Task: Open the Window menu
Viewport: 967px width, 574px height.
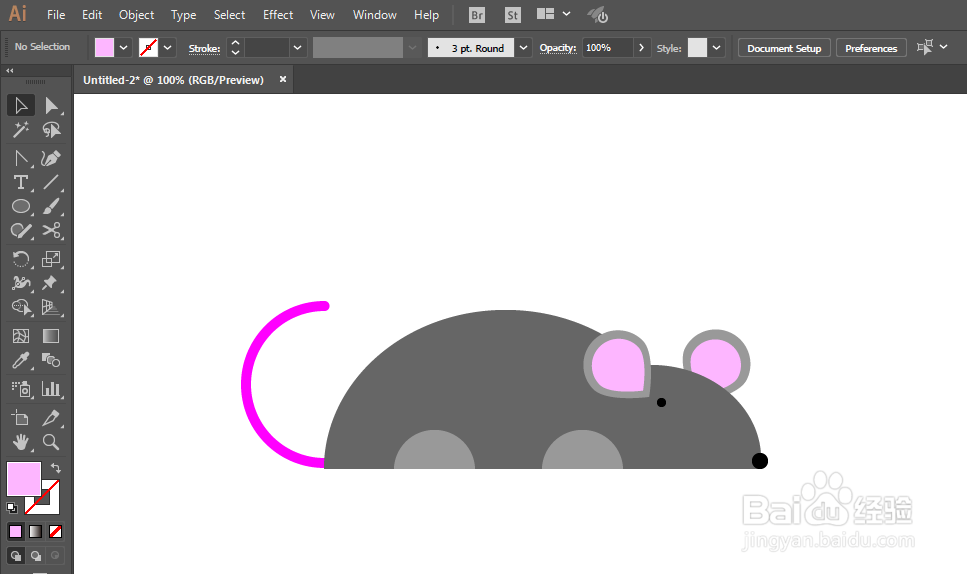Action: coord(374,15)
